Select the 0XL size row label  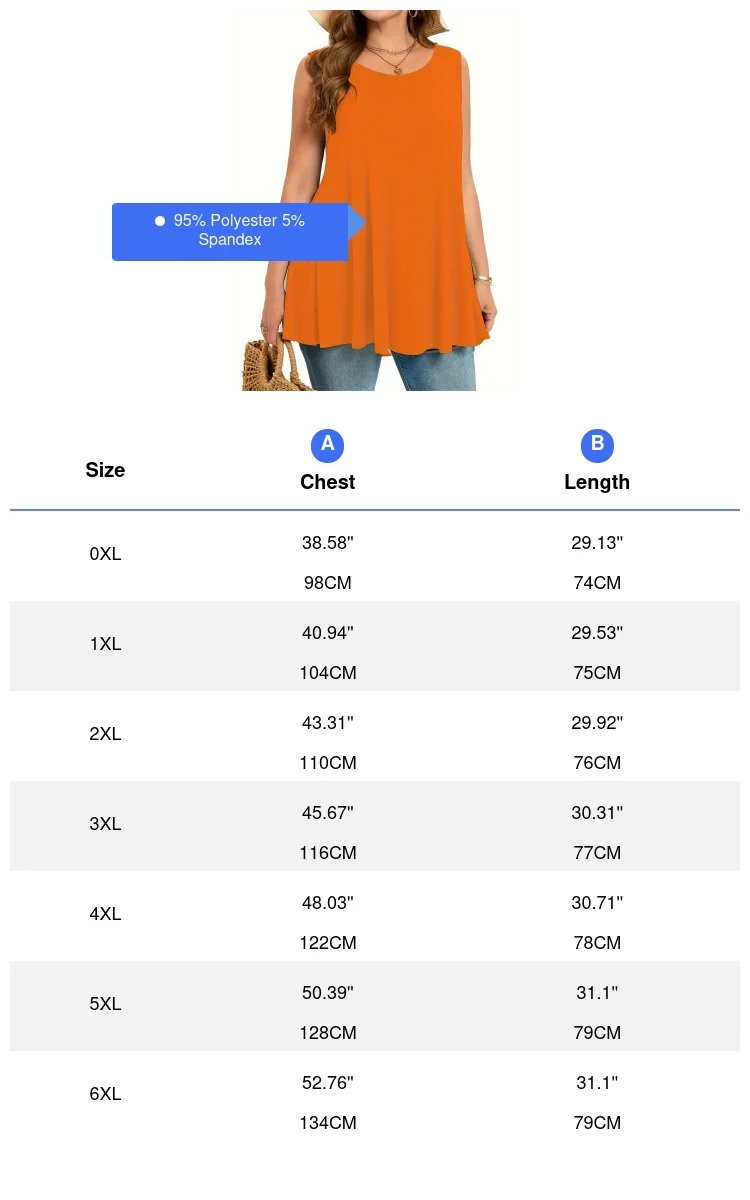(x=105, y=554)
